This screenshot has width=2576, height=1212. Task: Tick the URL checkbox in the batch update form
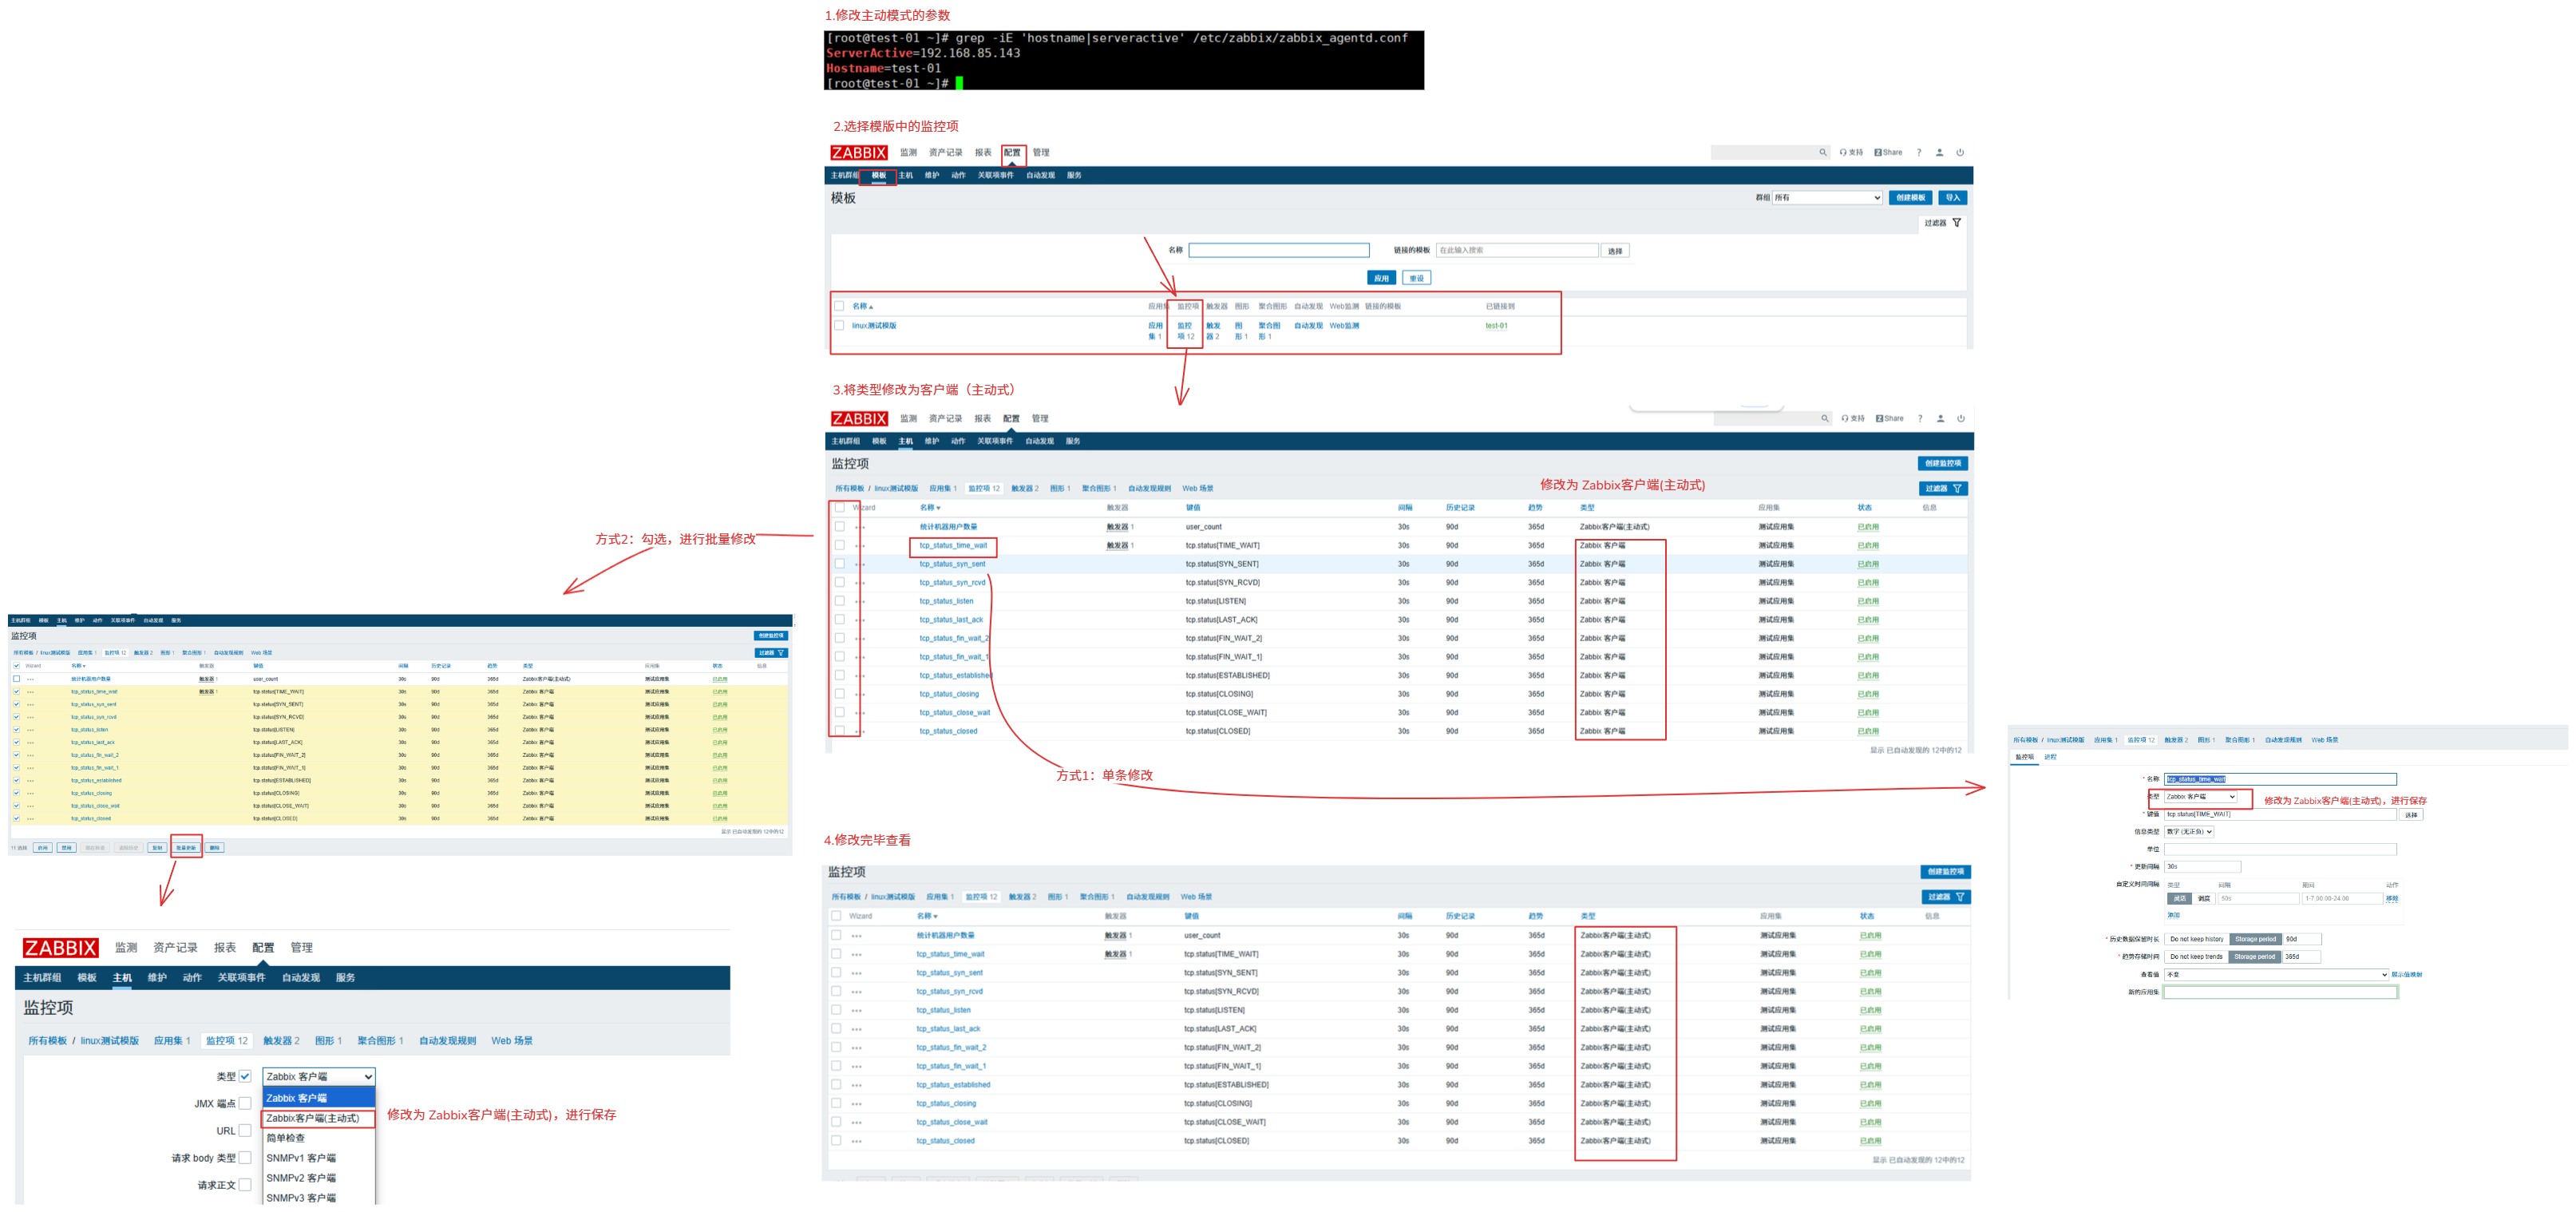point(245,1131)
